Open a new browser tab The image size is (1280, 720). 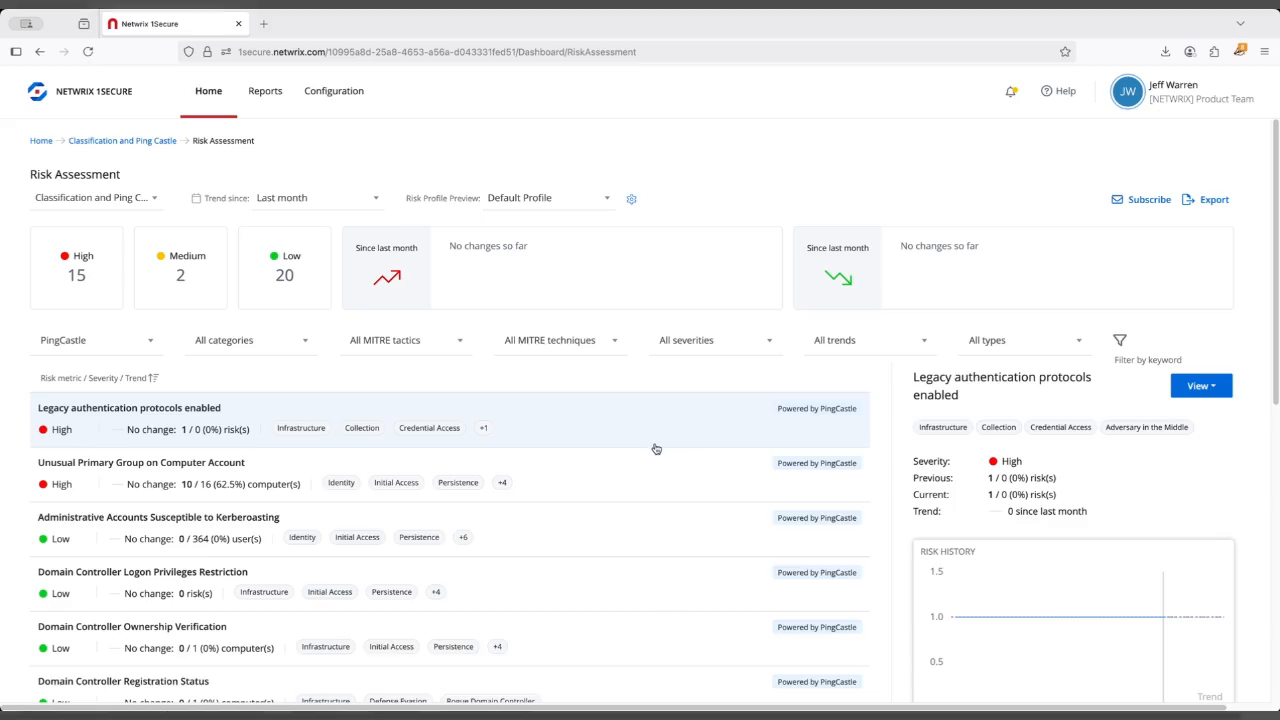pyautogui.click(x=264, y=23)
